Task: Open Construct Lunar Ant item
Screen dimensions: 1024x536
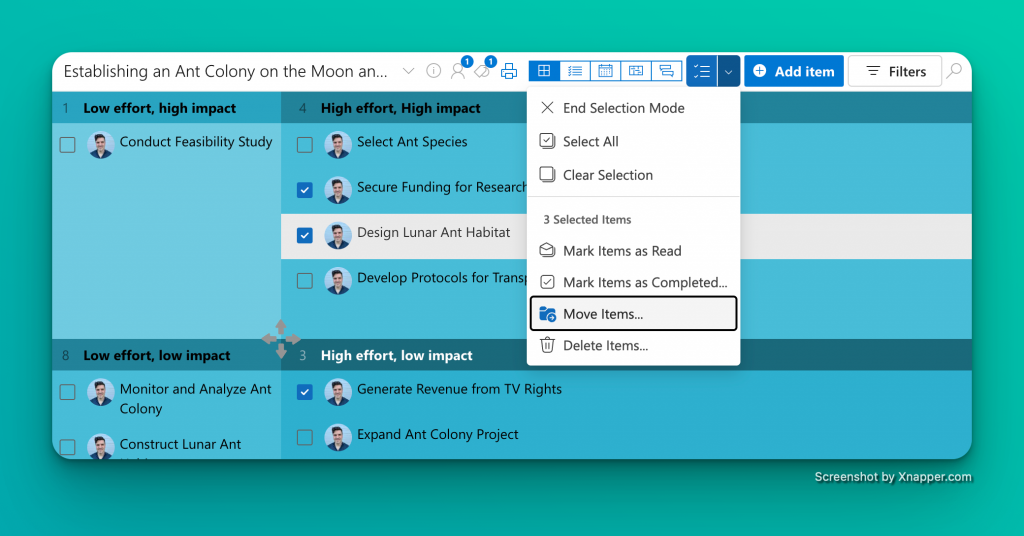Action: [180, 445]
